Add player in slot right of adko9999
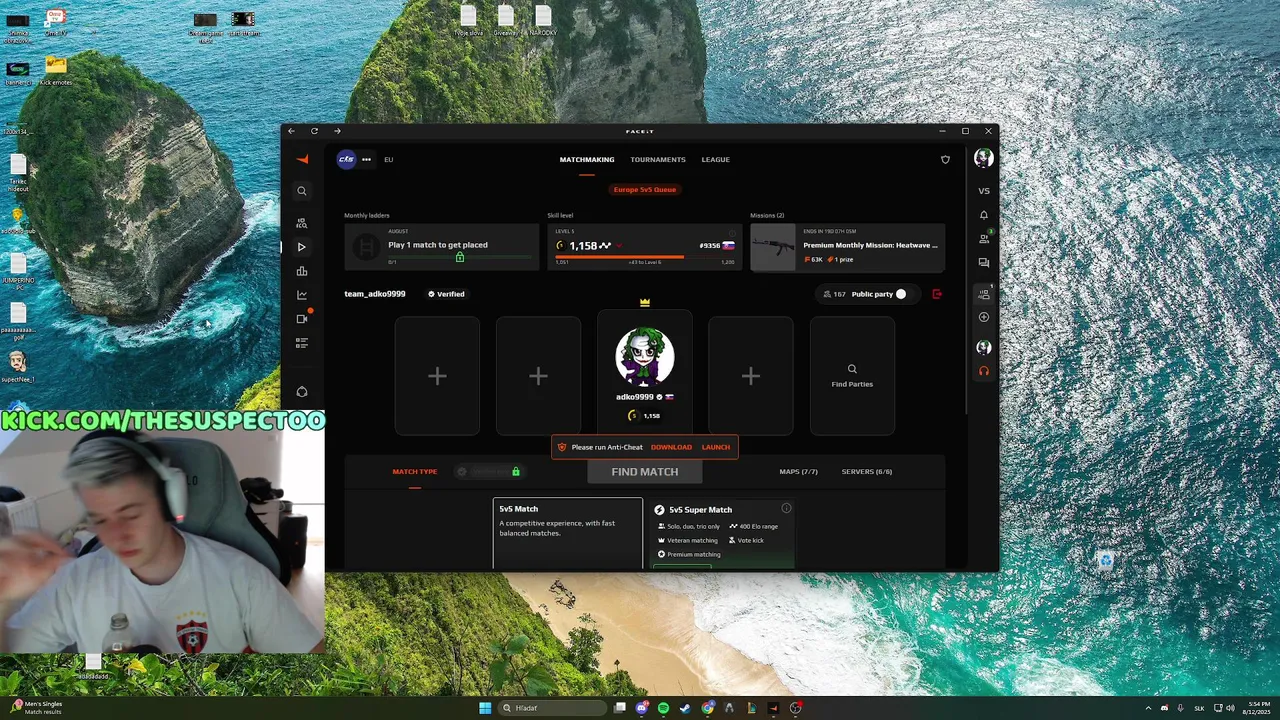1280x720 pixels. (x=751, y=376)
